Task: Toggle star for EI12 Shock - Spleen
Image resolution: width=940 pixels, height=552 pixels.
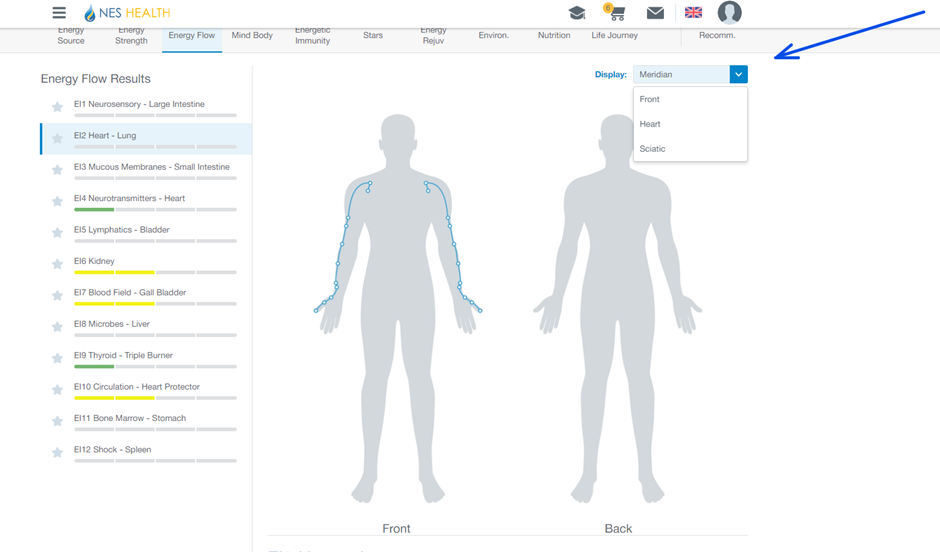Action: click(58, 453)
